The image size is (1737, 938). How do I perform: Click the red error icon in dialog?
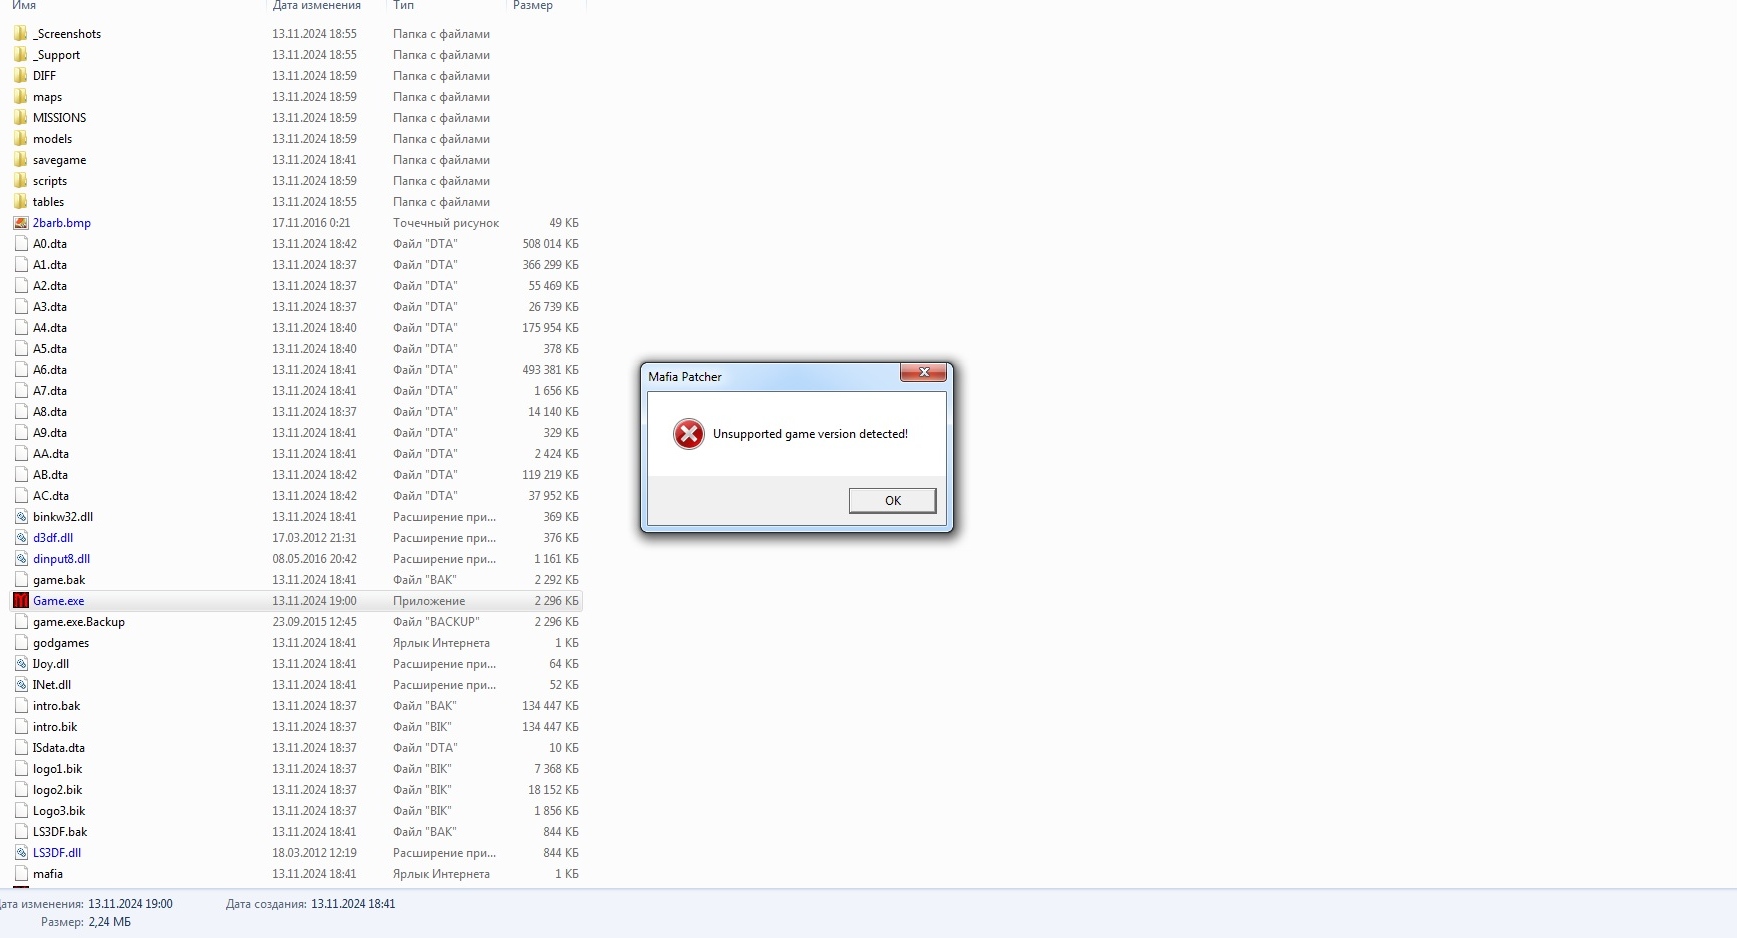(688, 434)
